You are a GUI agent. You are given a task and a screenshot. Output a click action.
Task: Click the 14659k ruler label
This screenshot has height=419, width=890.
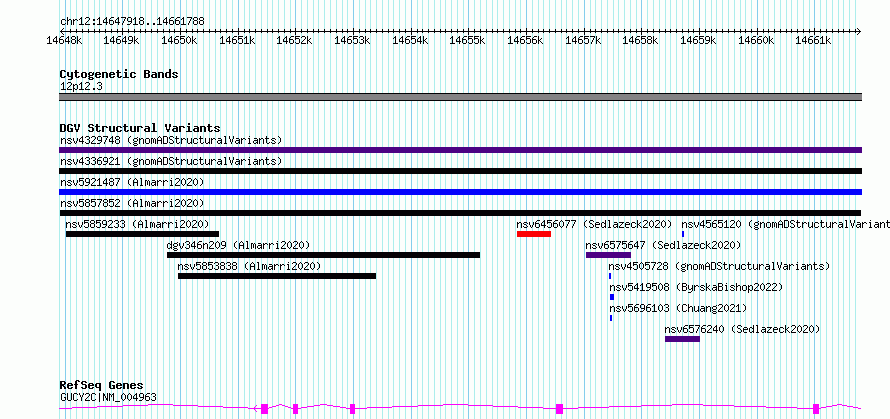(x=699, y=40)
